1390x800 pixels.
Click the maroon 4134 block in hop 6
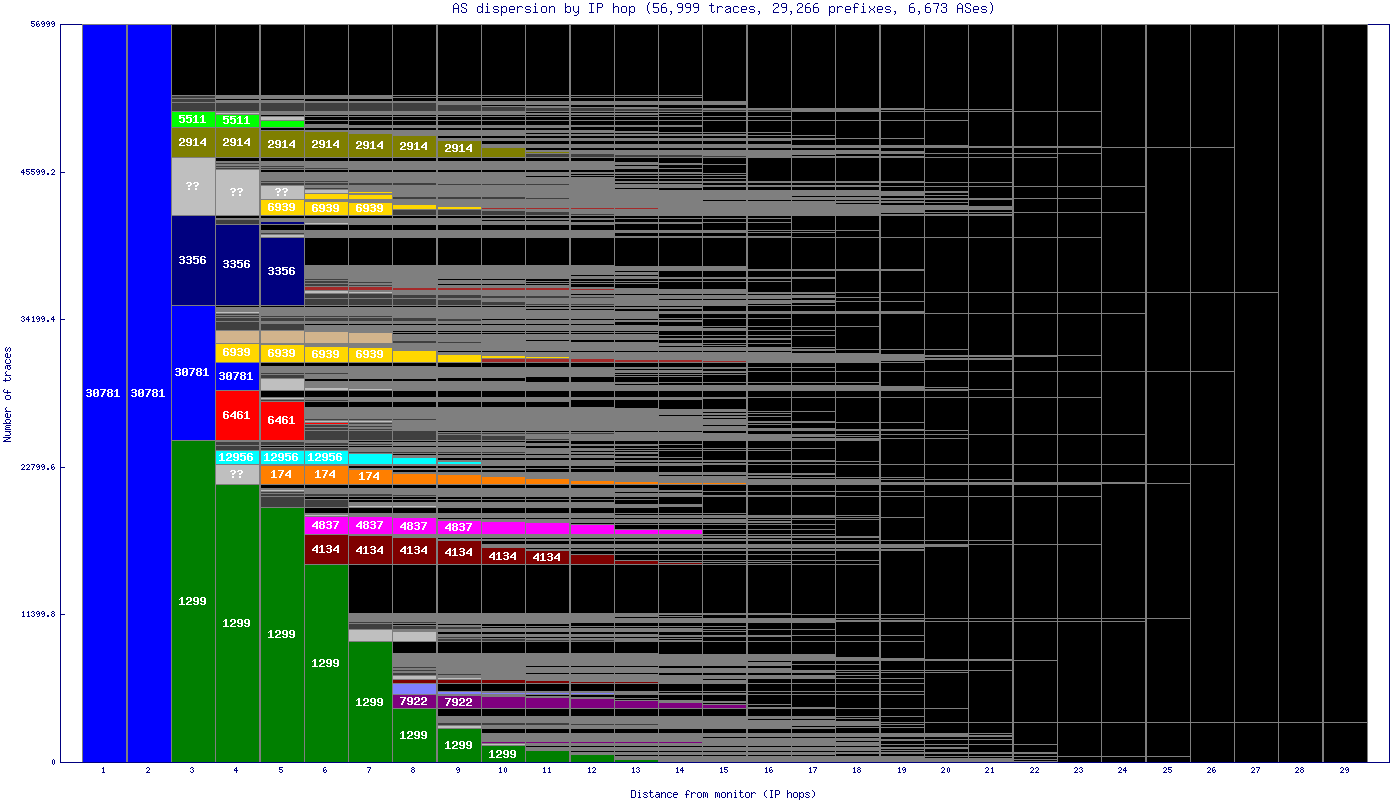click(326, 549)
